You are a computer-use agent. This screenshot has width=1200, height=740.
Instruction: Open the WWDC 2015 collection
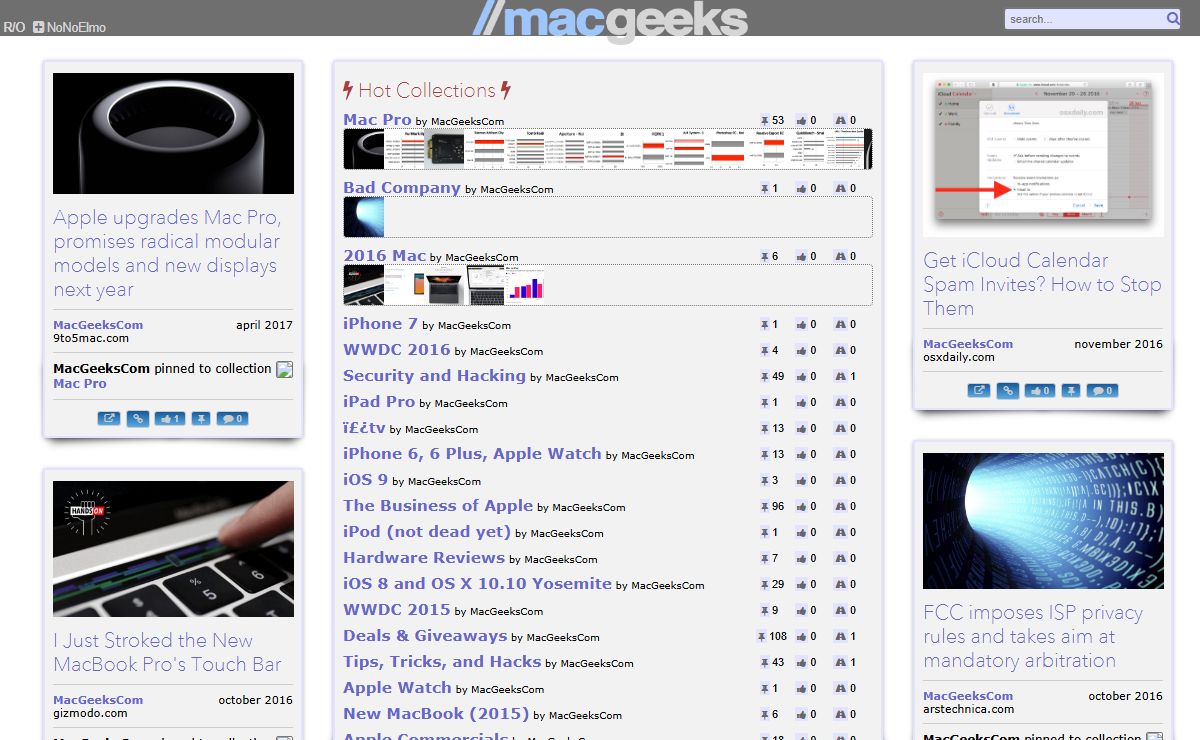click(397, 609)
